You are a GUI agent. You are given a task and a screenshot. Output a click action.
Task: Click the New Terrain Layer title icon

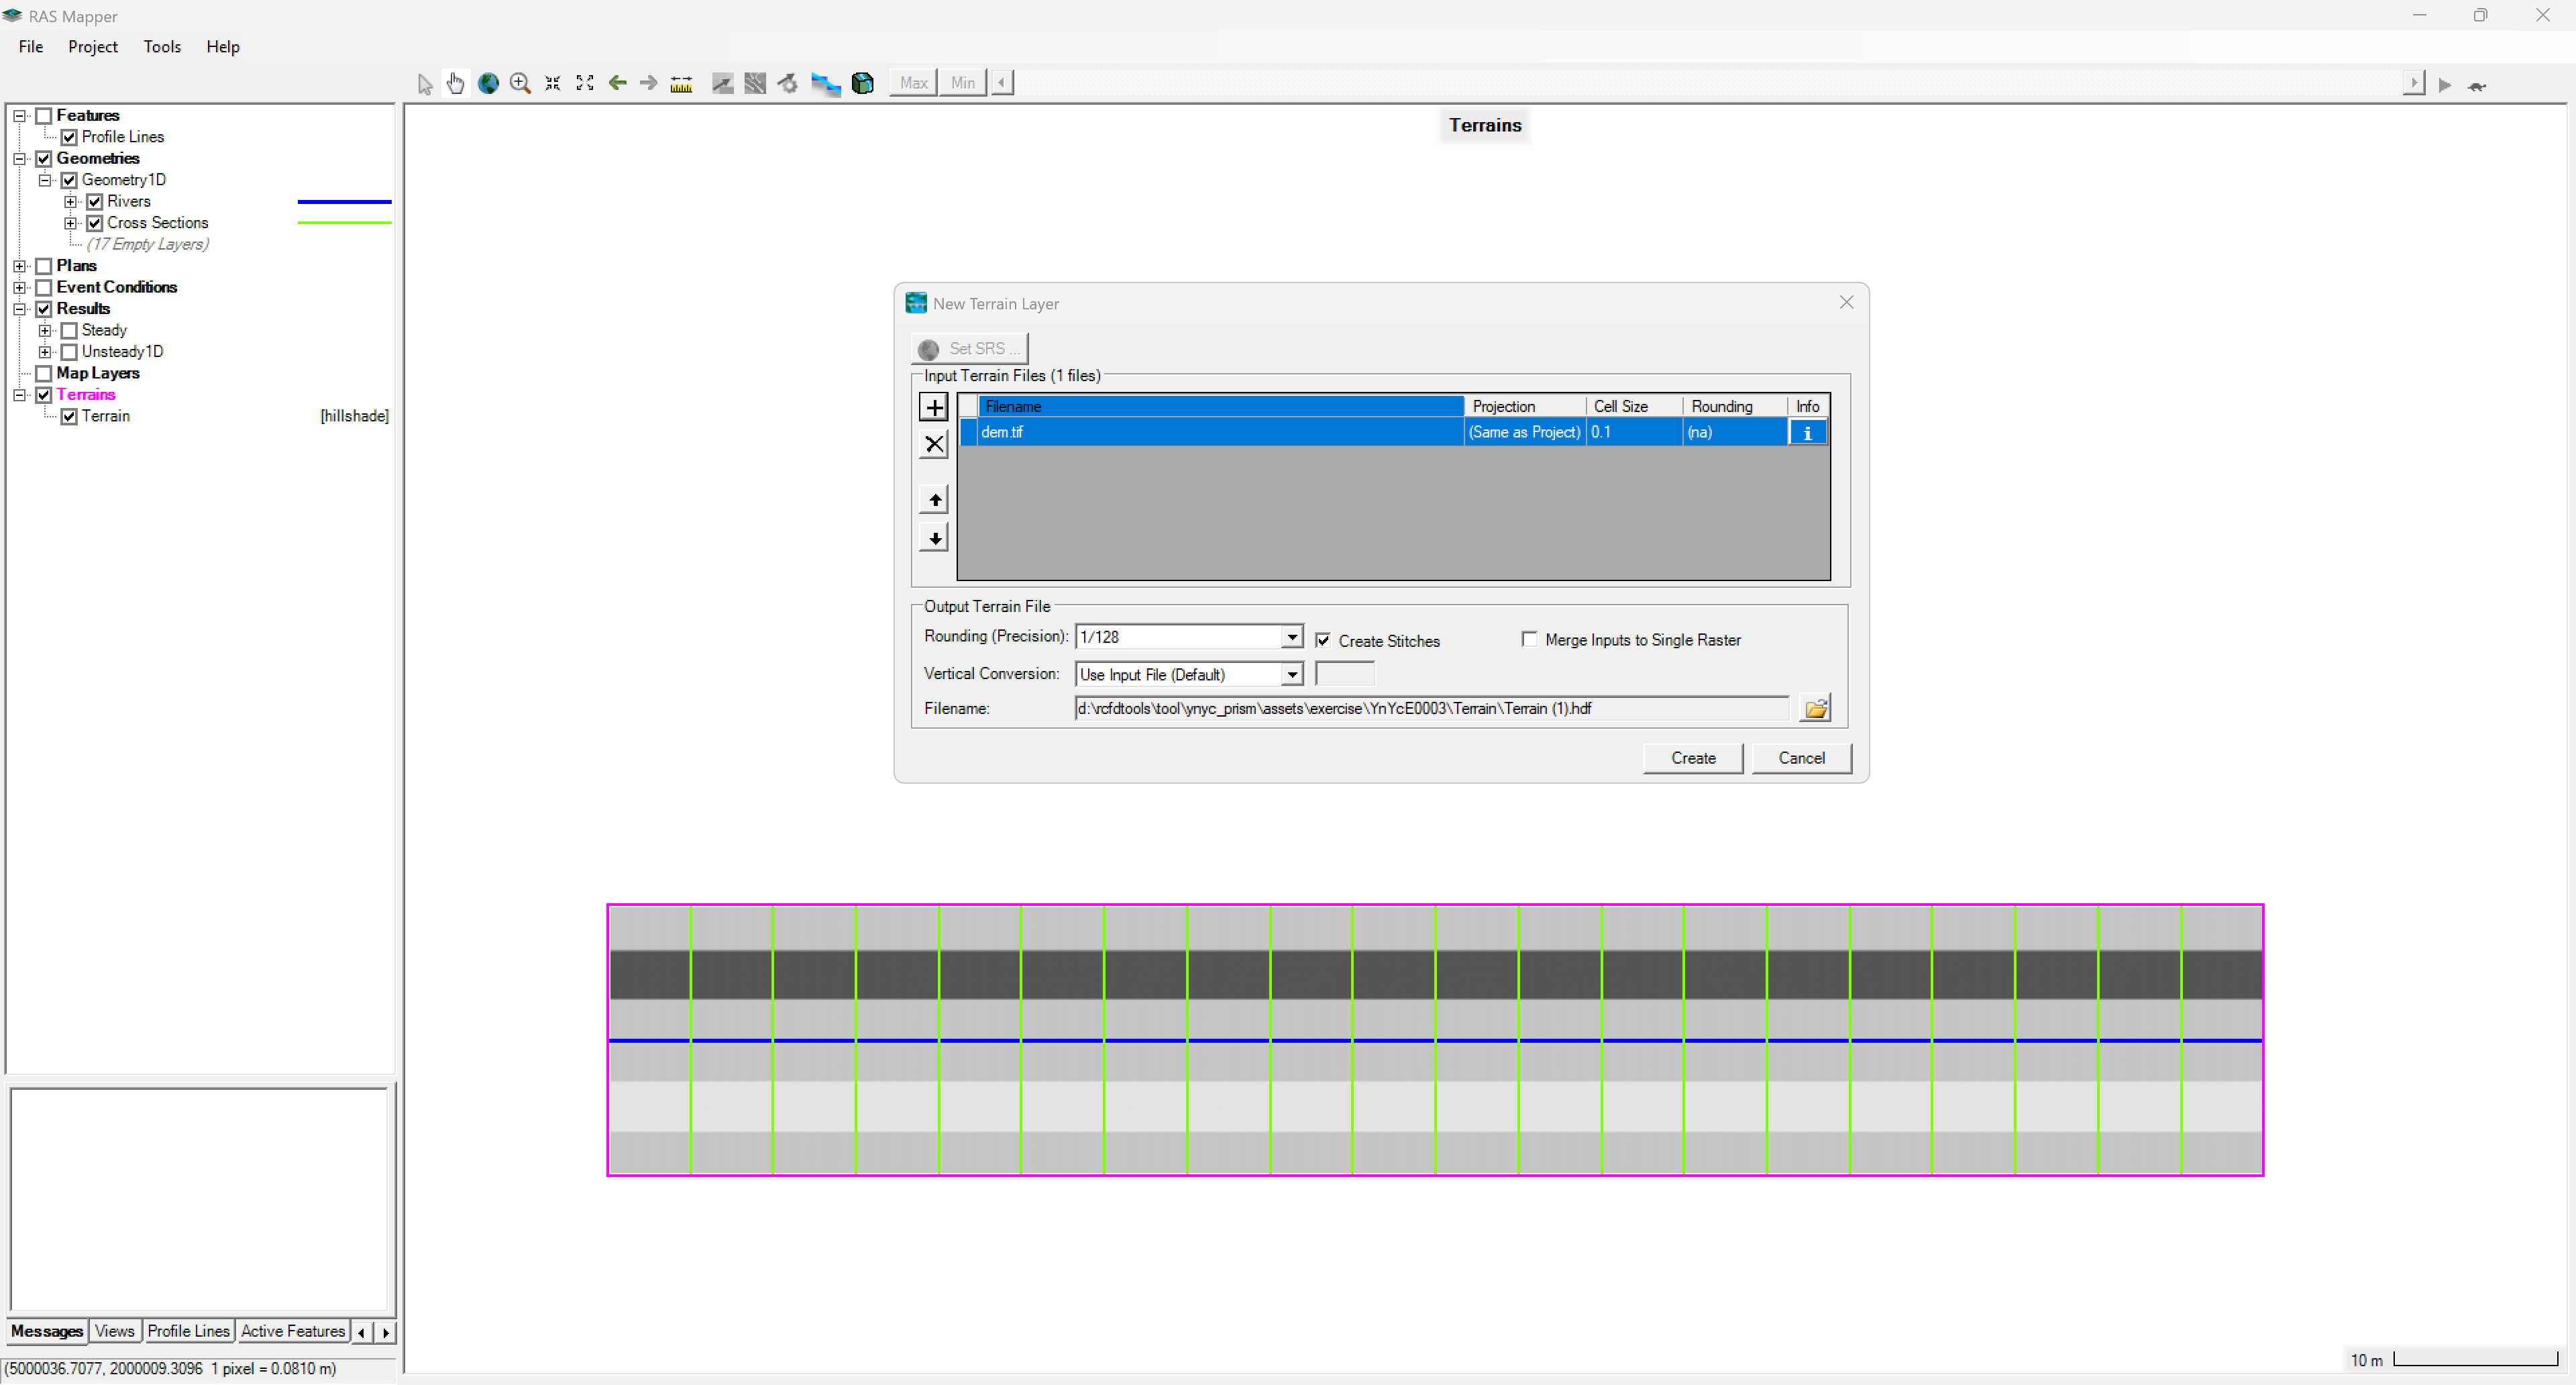916,303
